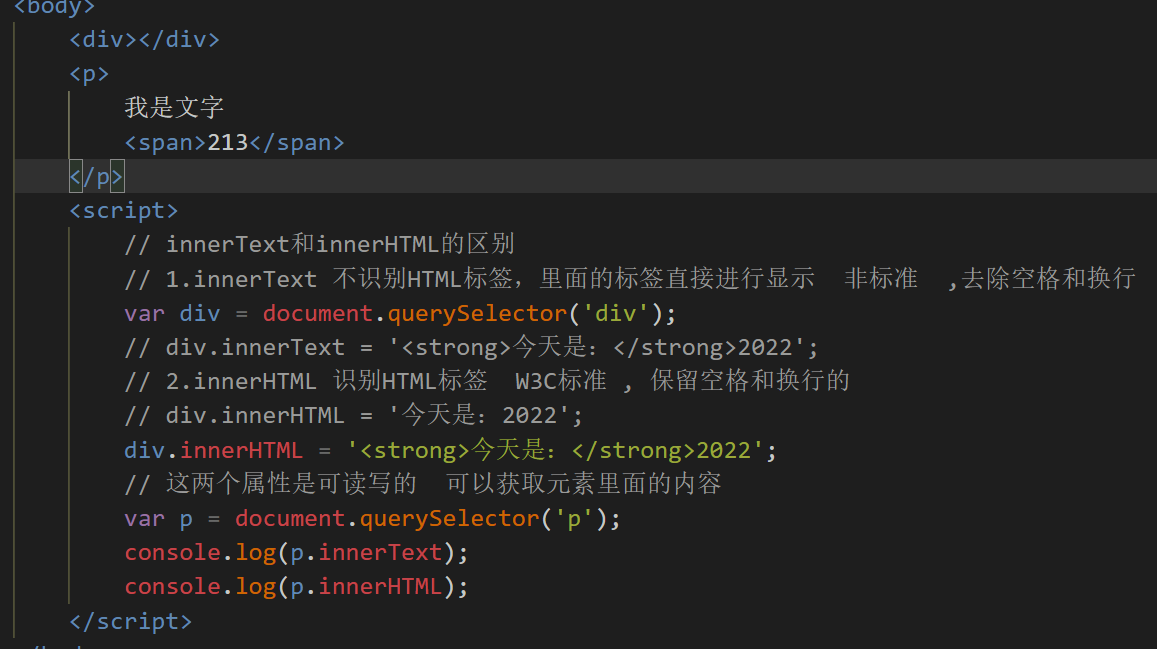
Task: Click console.log(p.innerText) line
Action: point(296,552)
